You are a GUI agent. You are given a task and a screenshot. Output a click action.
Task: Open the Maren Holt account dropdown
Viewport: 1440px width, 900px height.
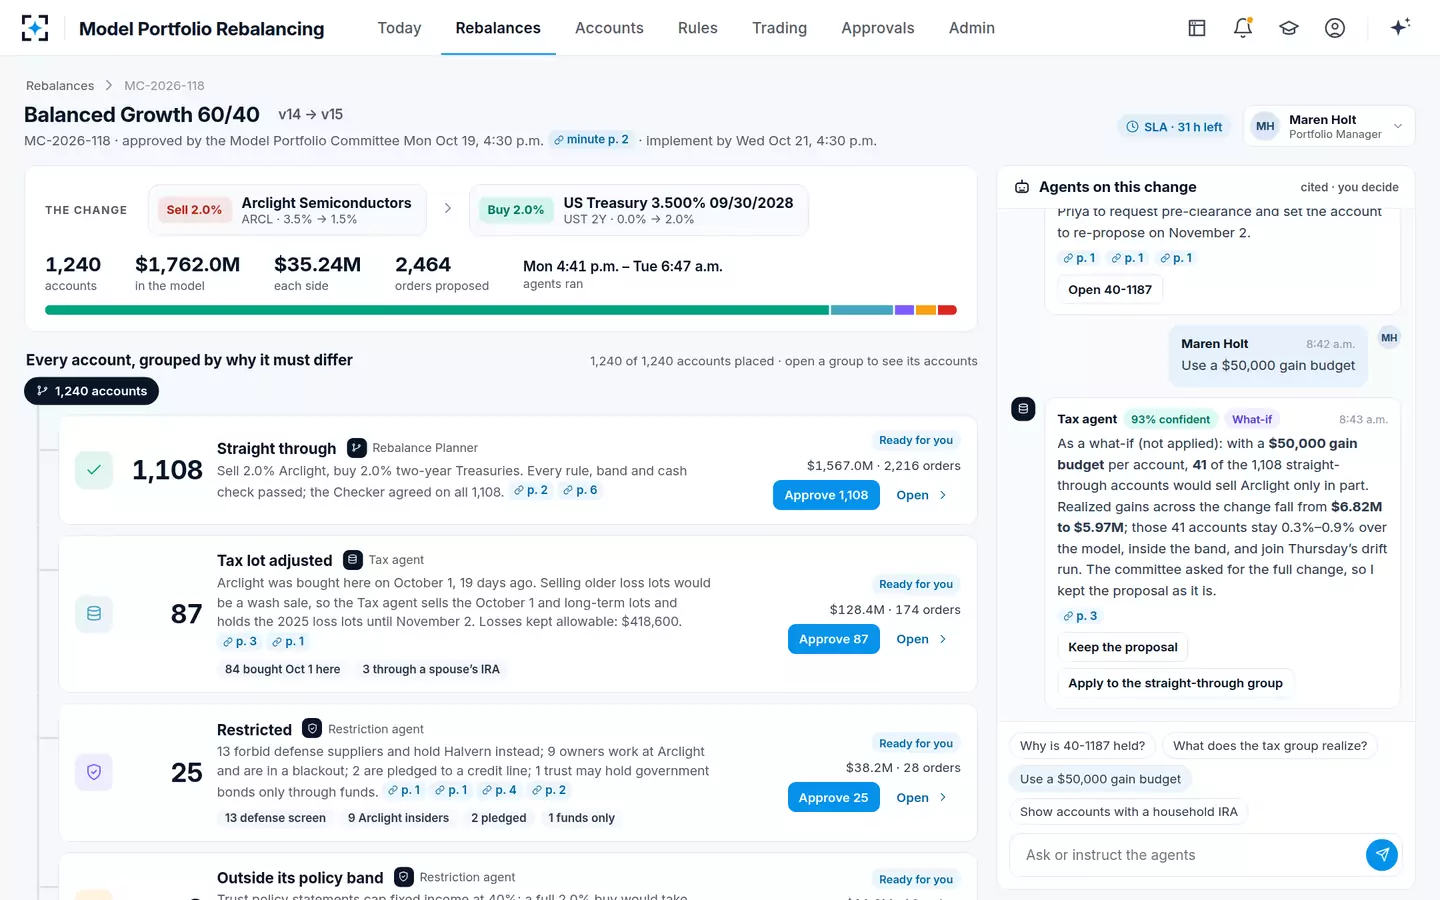pos(1329,126)
